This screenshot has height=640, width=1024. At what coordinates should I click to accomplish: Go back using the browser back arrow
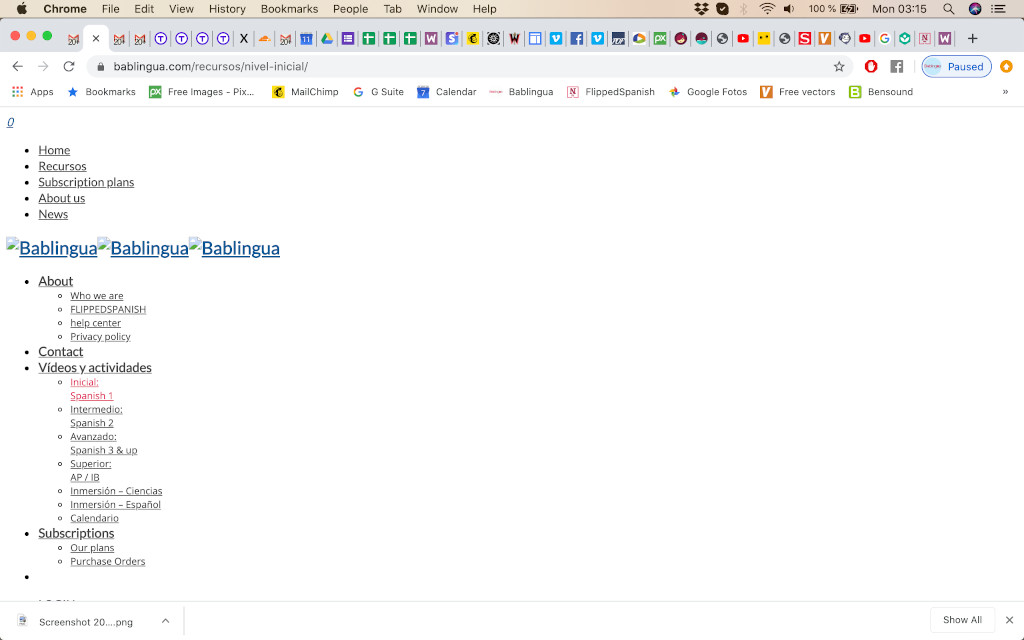click(18, 67)
